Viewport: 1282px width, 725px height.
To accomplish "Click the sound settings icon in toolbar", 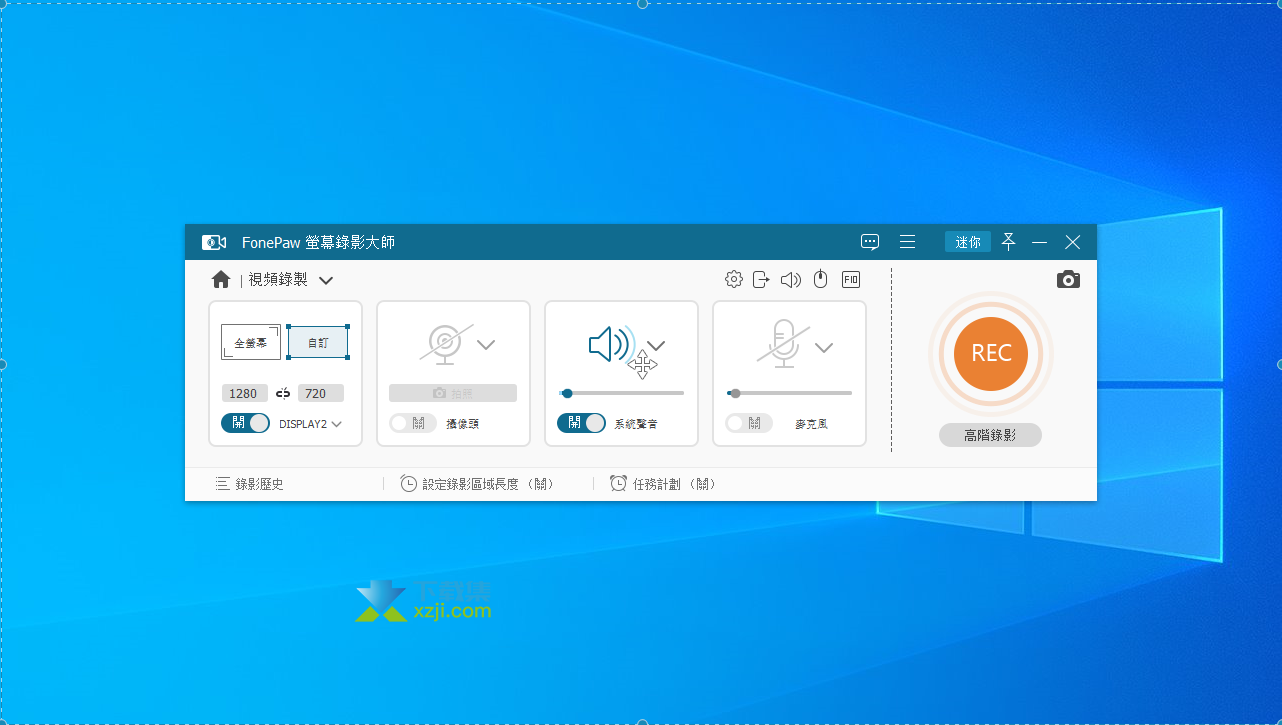I will tap(791, 280).
